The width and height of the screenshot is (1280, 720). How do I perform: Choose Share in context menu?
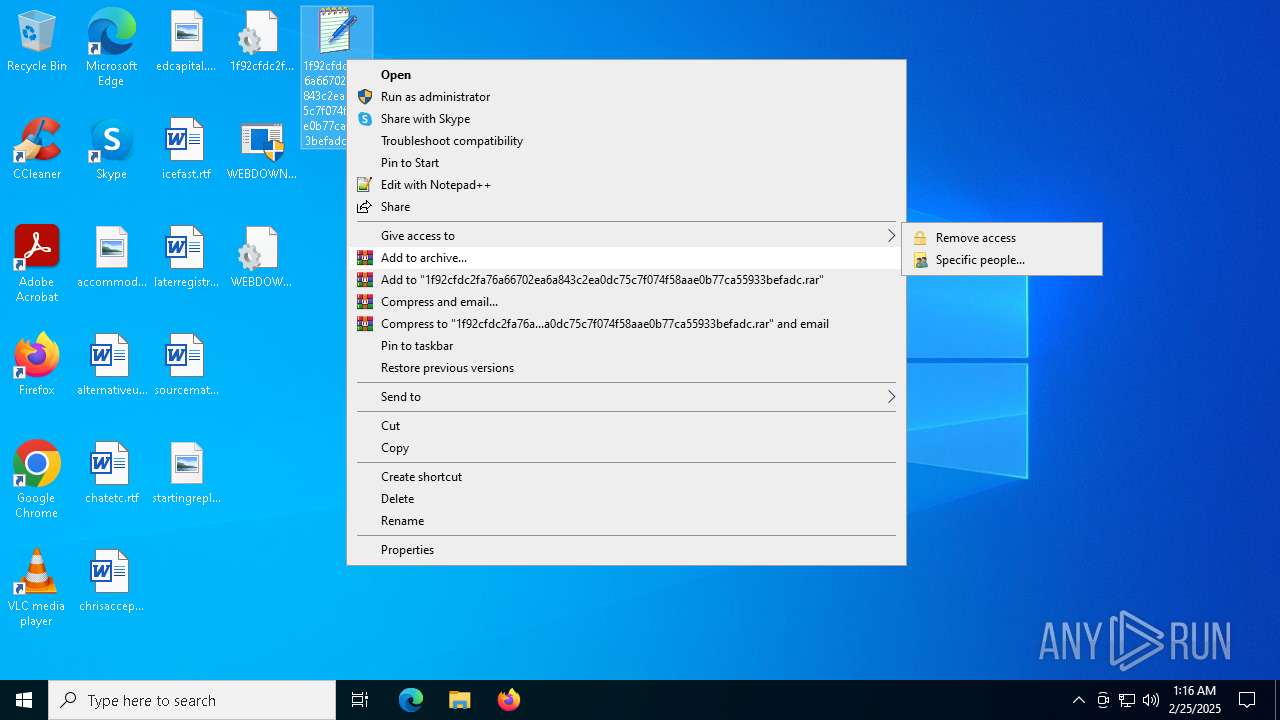pos(626,207)
